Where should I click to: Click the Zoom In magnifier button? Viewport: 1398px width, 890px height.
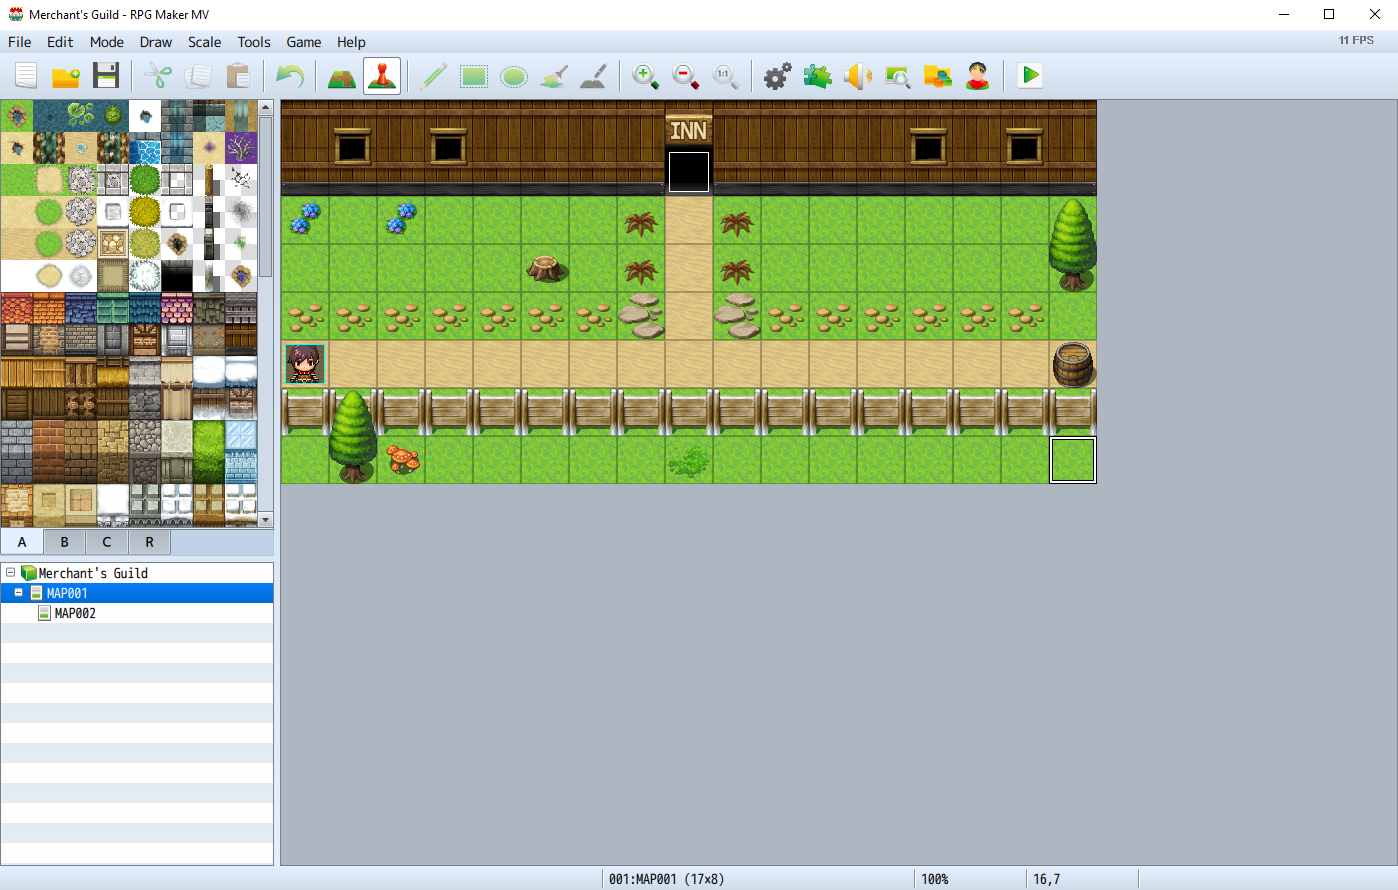coord(646,76)
